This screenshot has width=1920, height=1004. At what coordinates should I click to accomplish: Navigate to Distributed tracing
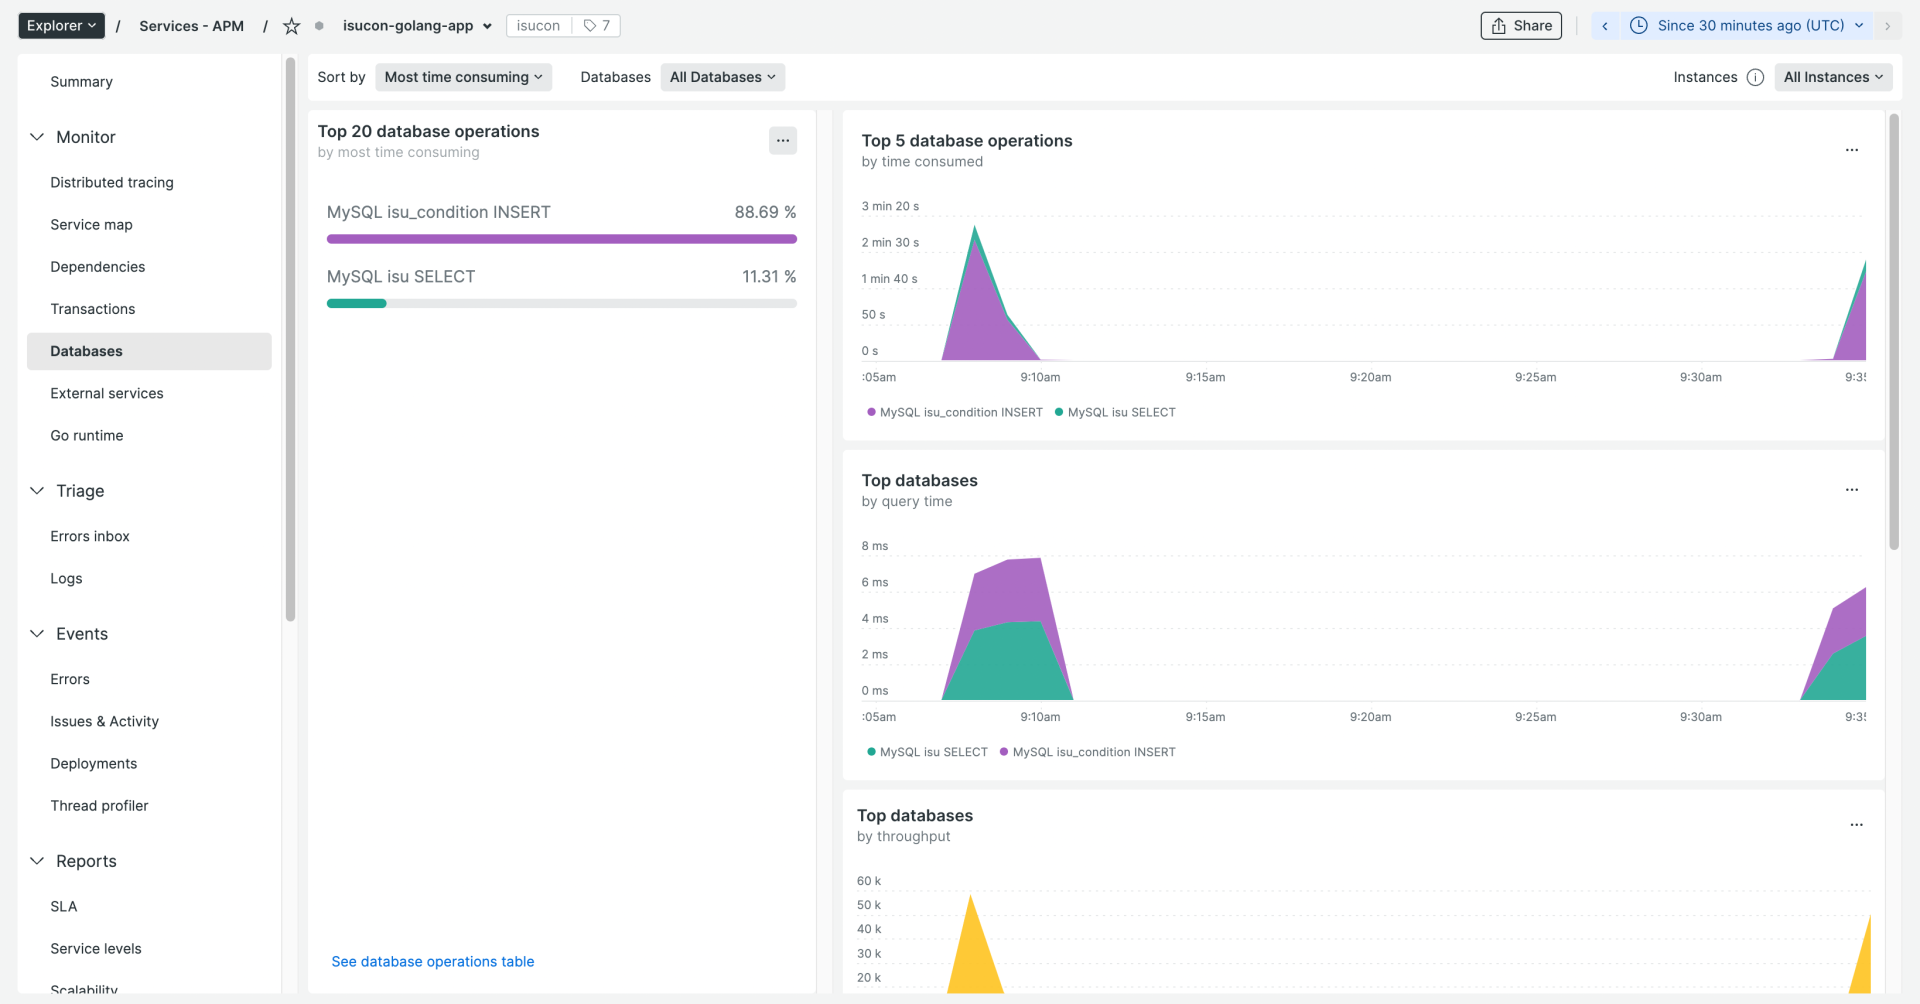click(111, 182)
